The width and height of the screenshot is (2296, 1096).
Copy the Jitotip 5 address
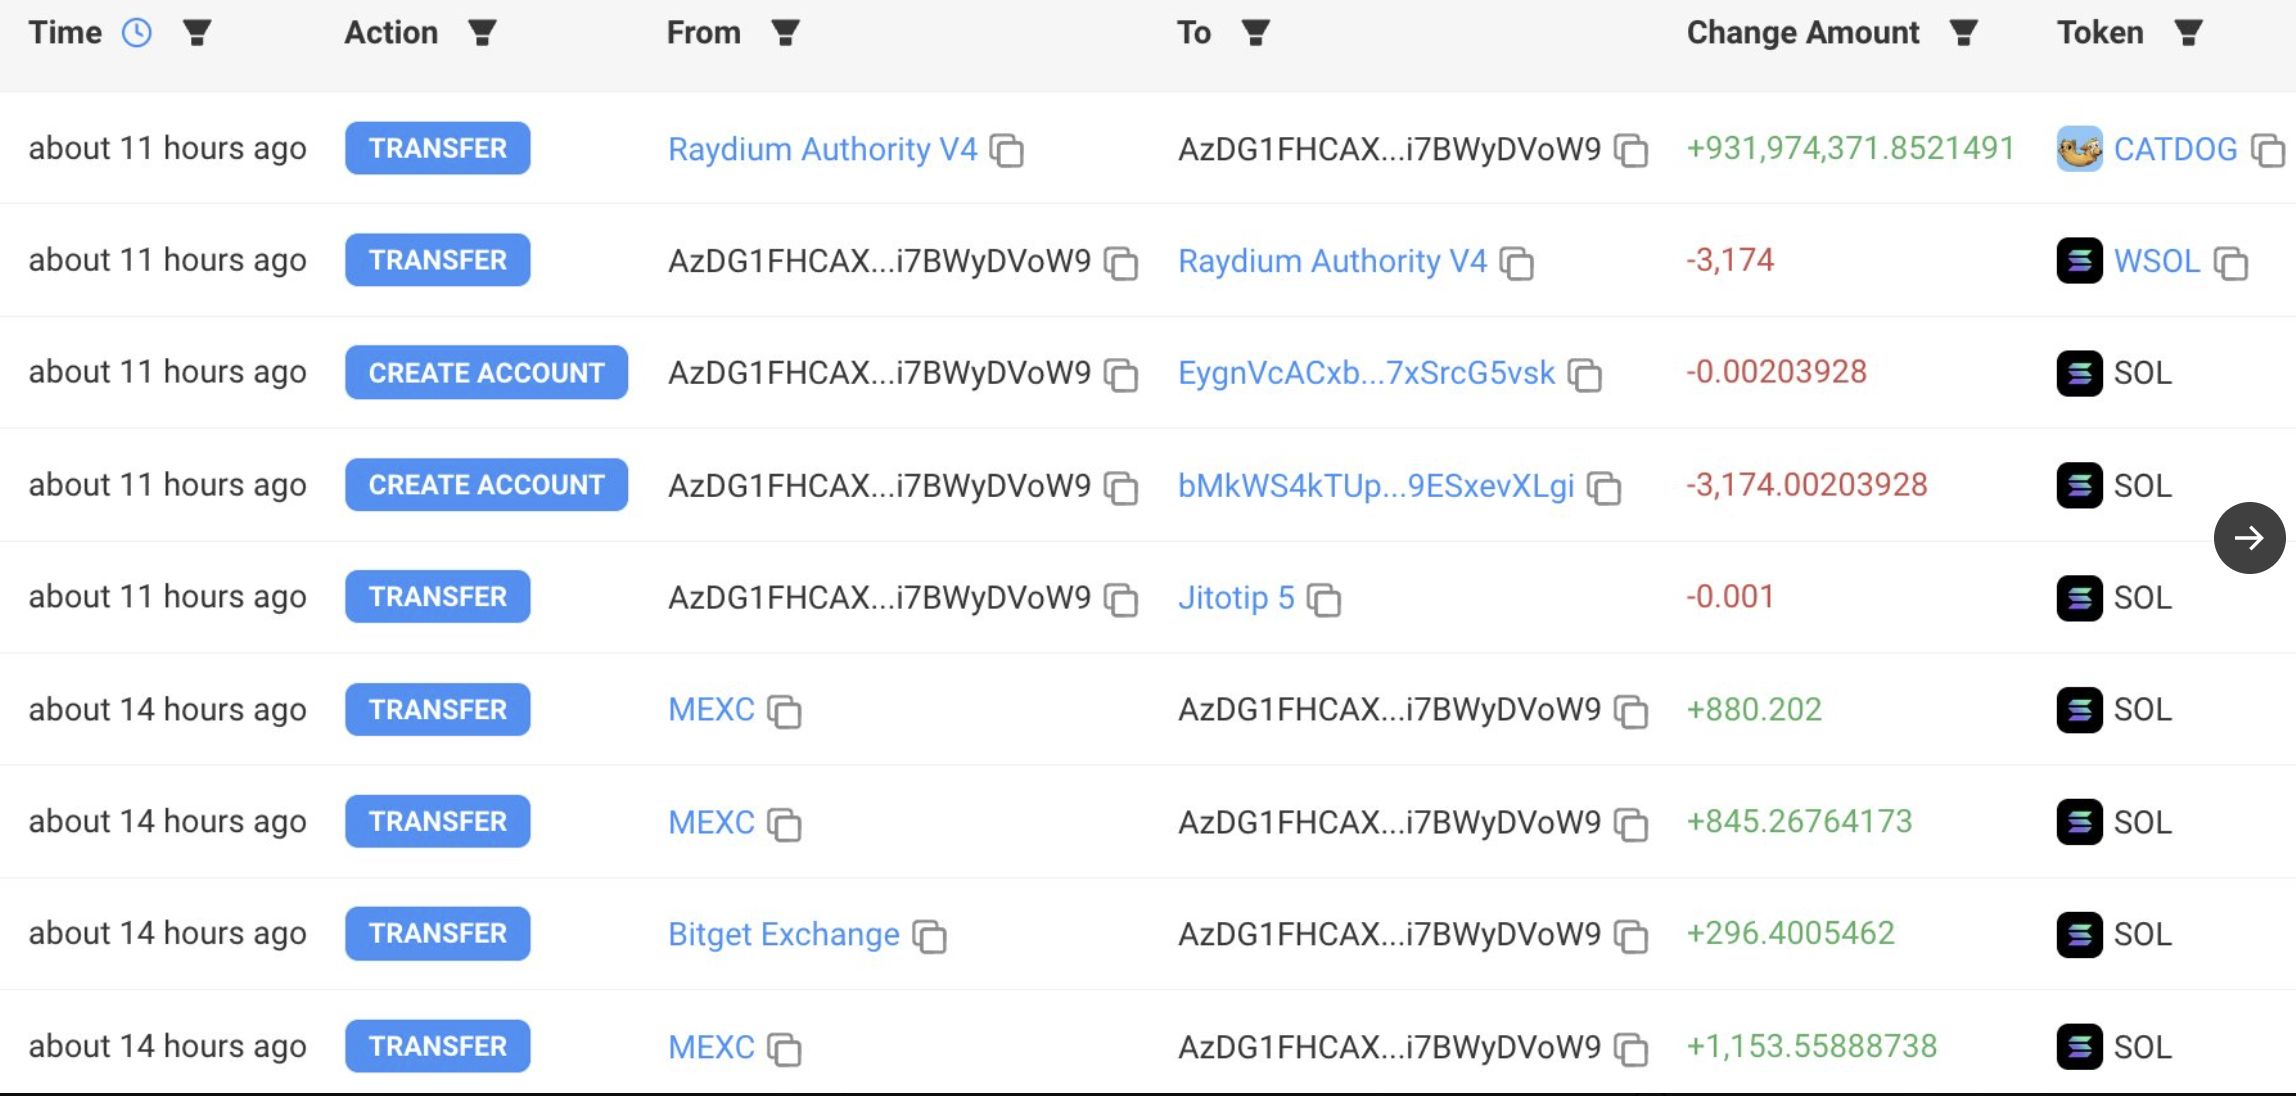coord(1324,599)
